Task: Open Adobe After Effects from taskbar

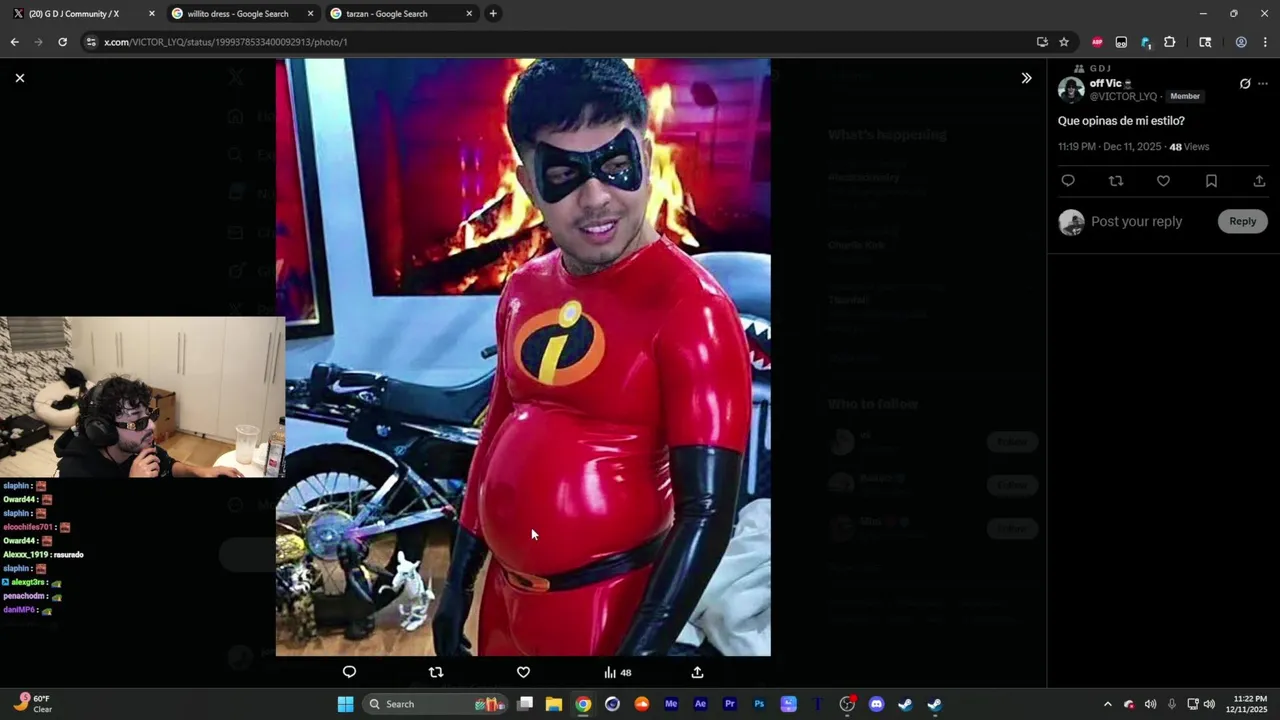Action: 700,704
